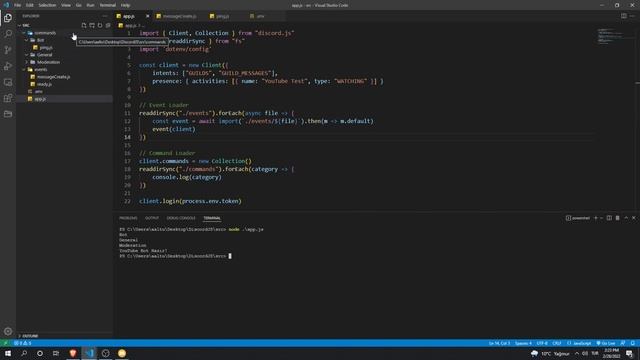Viewport: 640px width, 360px height.
Task: Open the powershell terminal selector
Action: coord(578,218)
